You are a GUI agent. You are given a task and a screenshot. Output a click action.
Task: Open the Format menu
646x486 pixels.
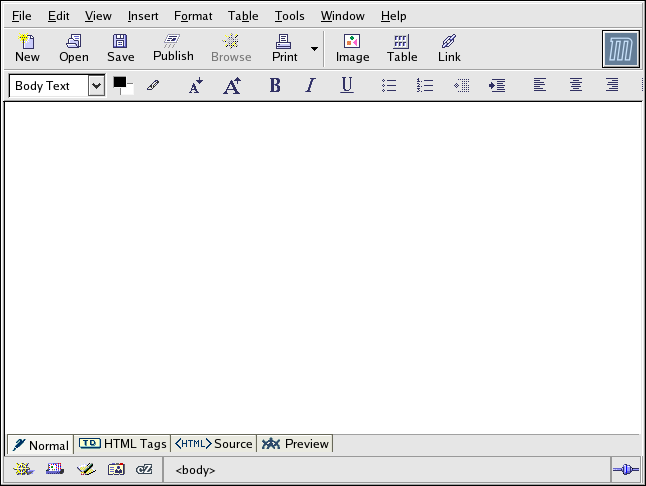tap(193, 16)
